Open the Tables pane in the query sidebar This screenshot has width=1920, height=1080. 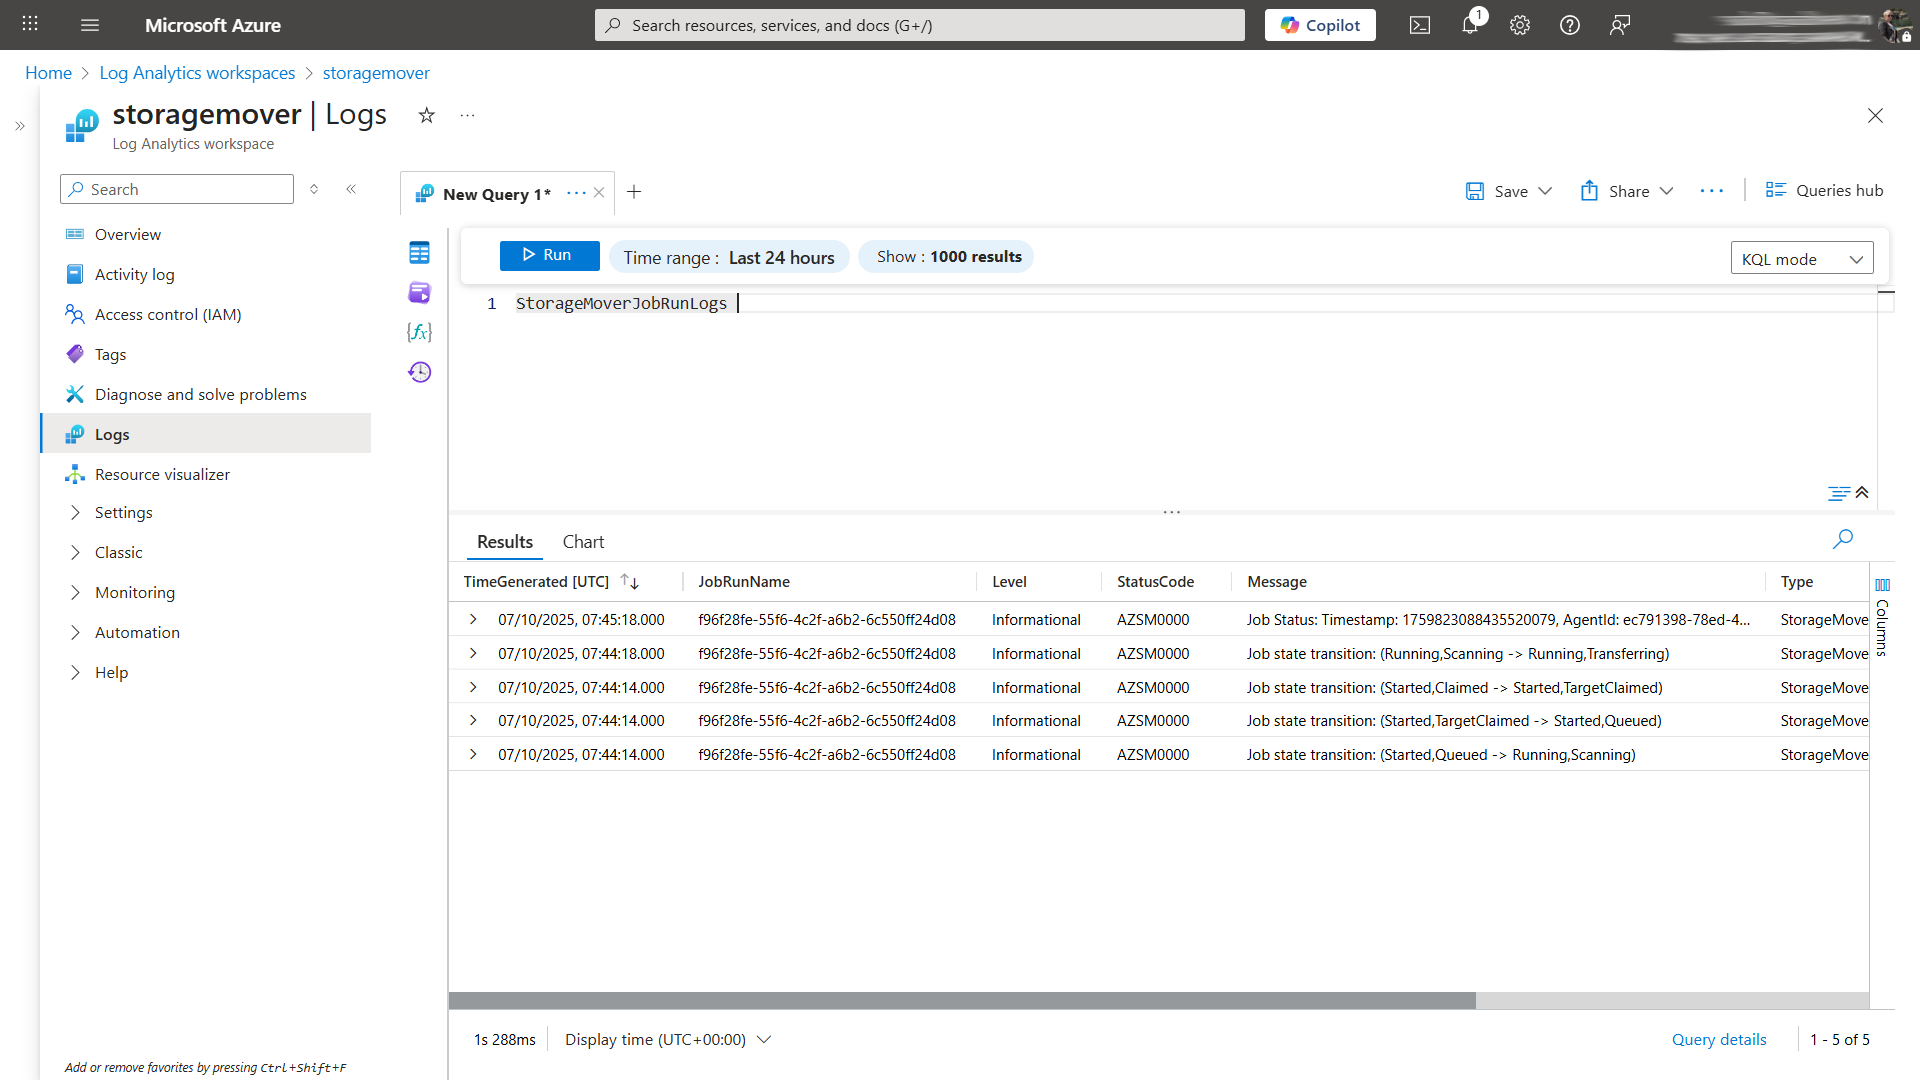click(x=419, y=252)
